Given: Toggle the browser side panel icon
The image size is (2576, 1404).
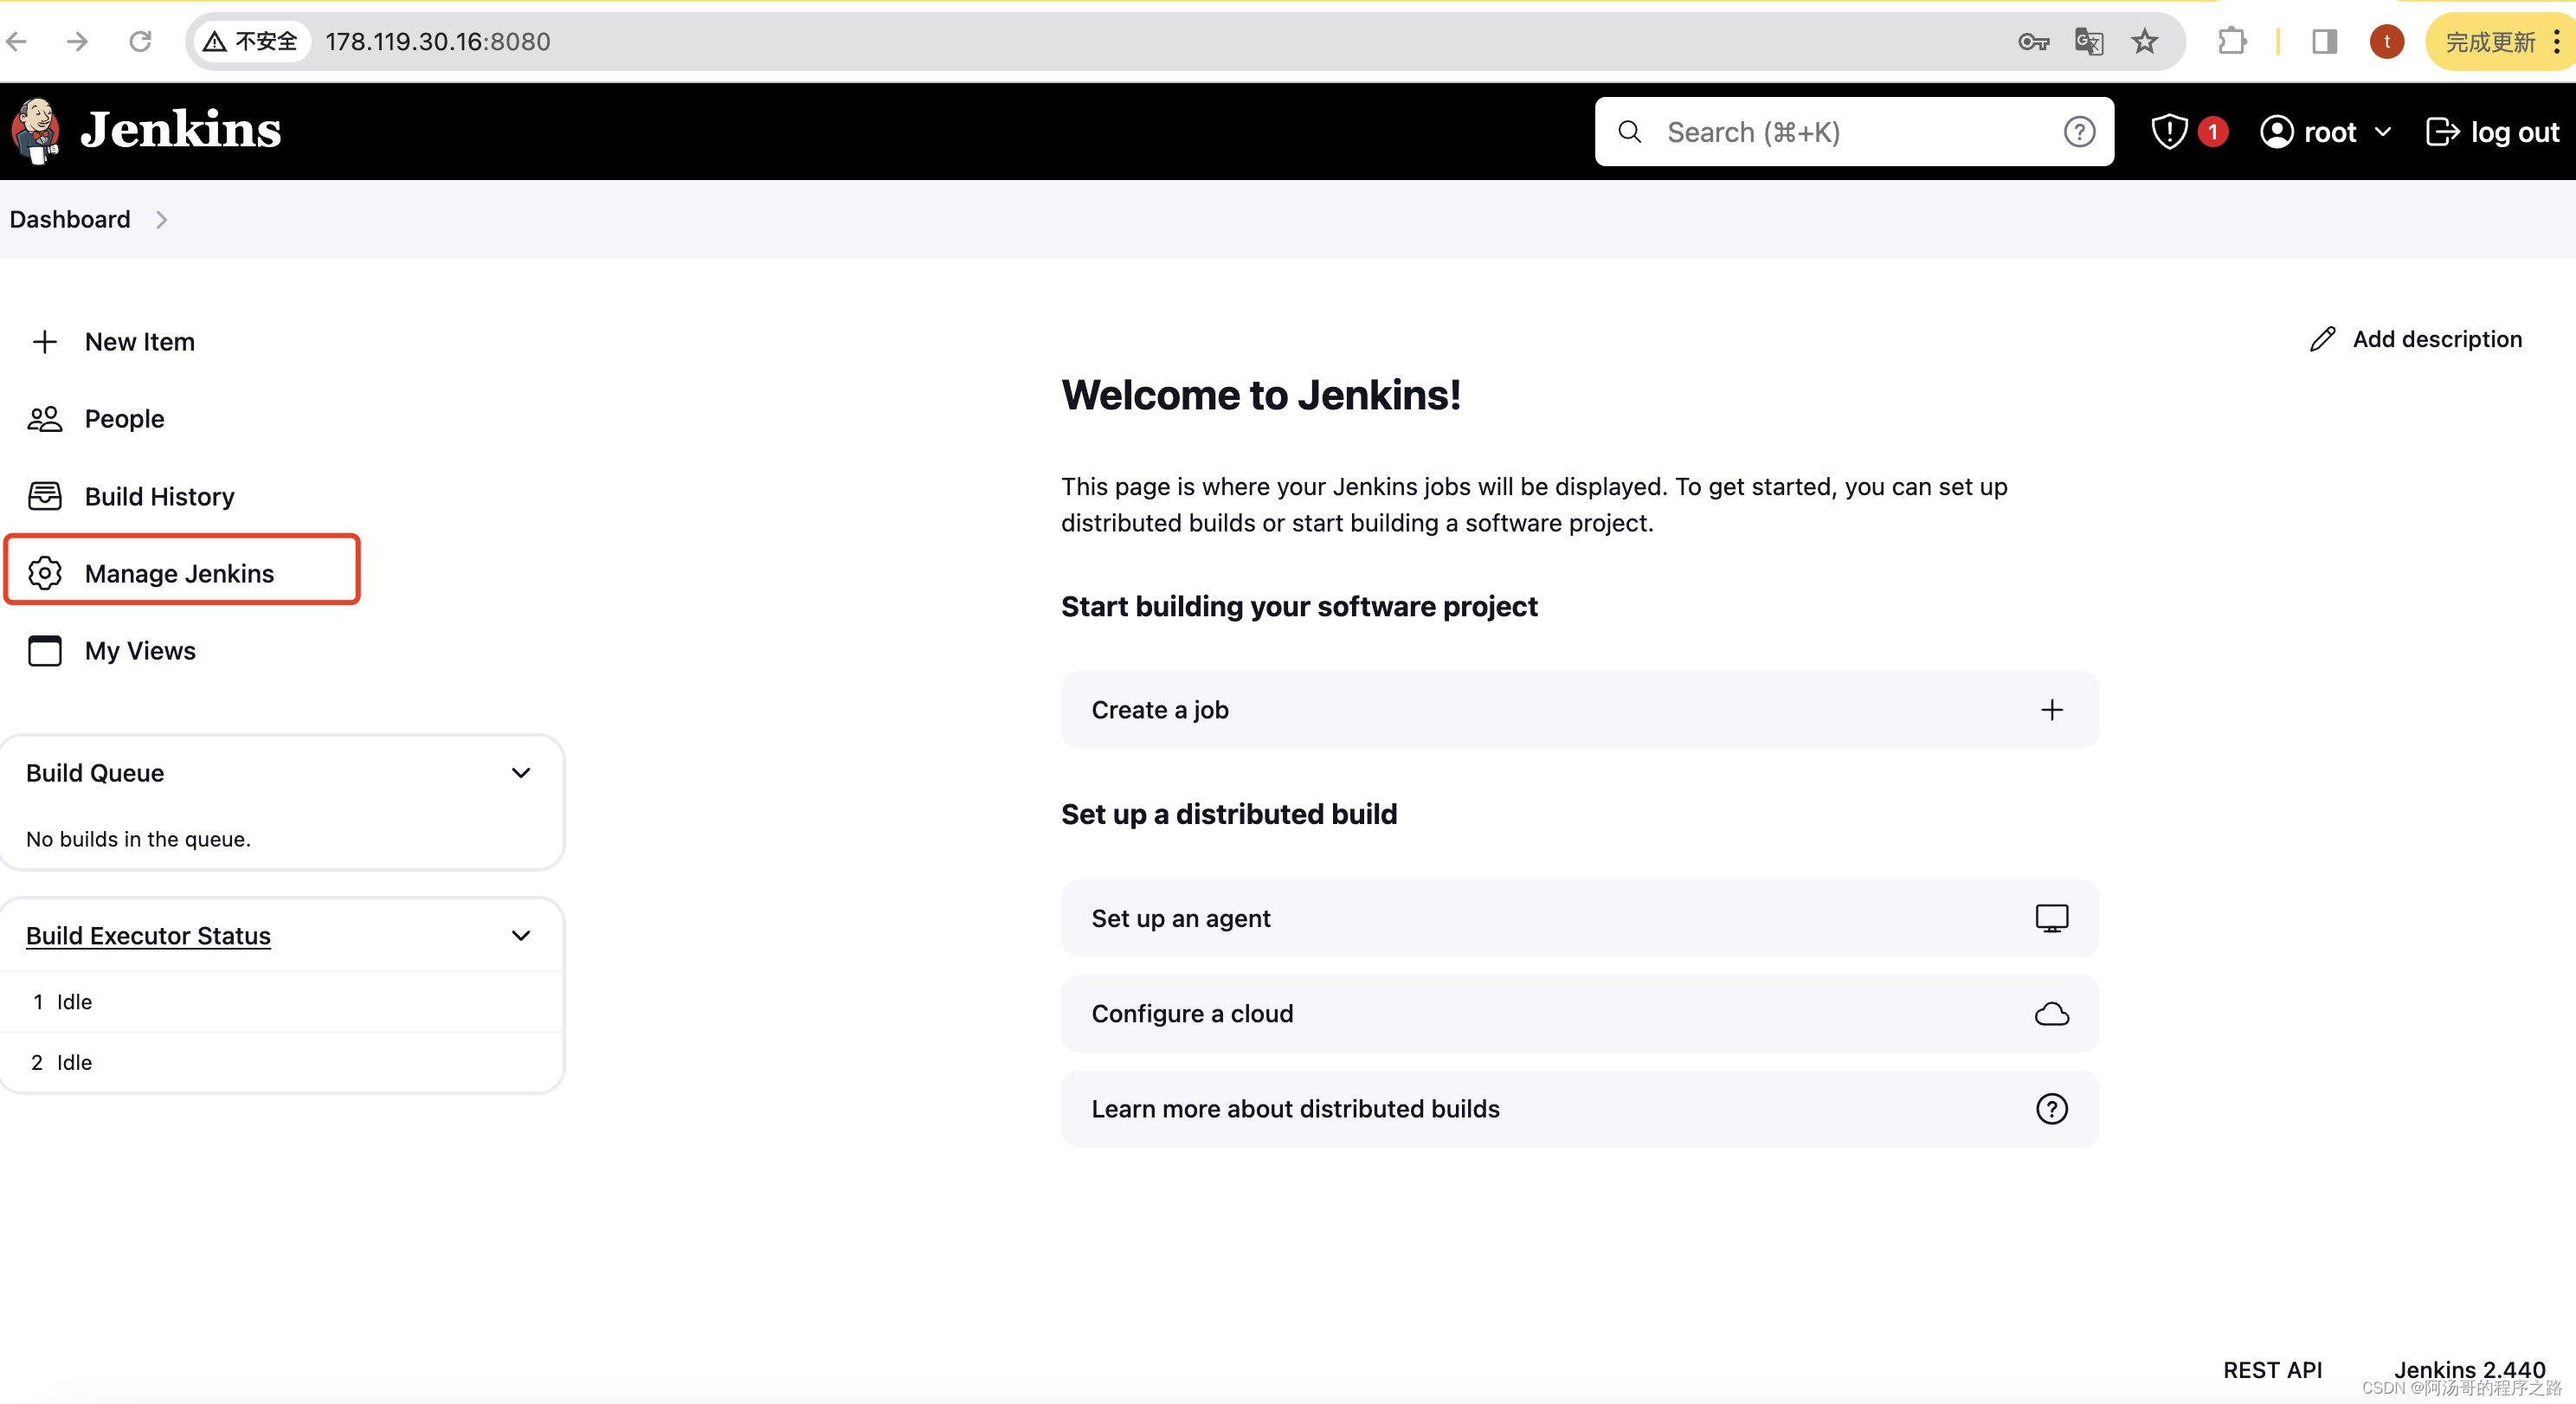Looking at the screenshot, I should (x=2324, y=41).
